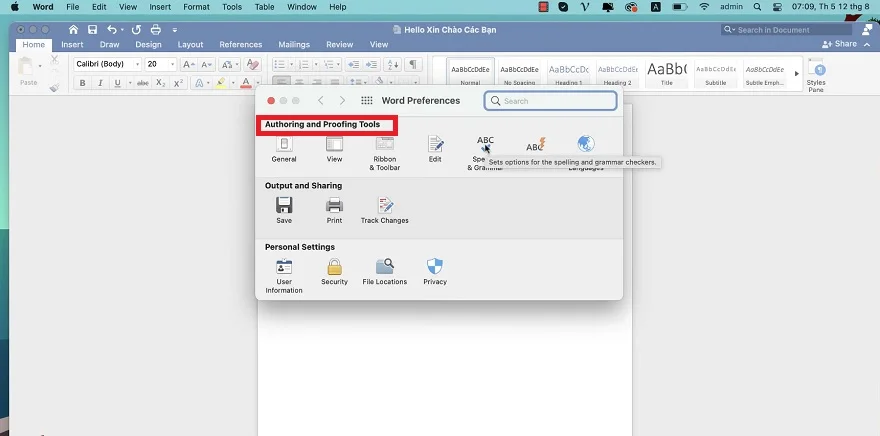Toggle Underline formatting in ribbon

(117, 83)
